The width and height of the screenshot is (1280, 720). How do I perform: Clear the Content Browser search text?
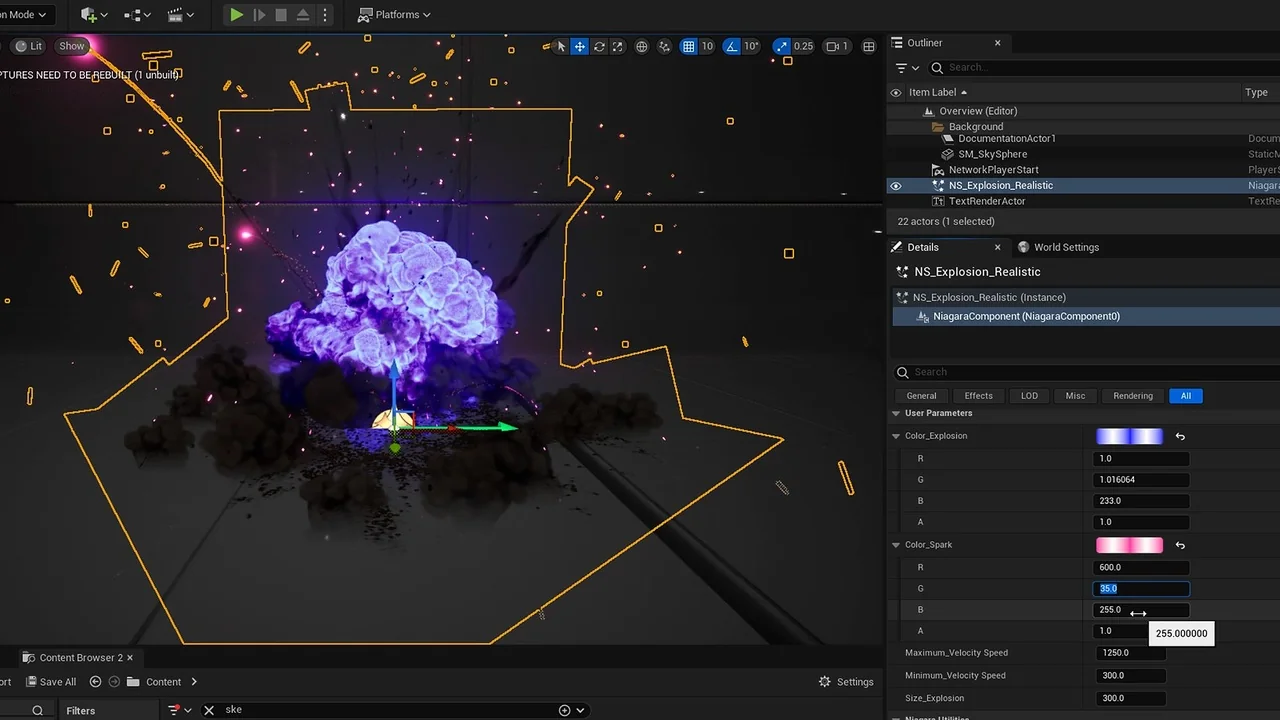209,710
